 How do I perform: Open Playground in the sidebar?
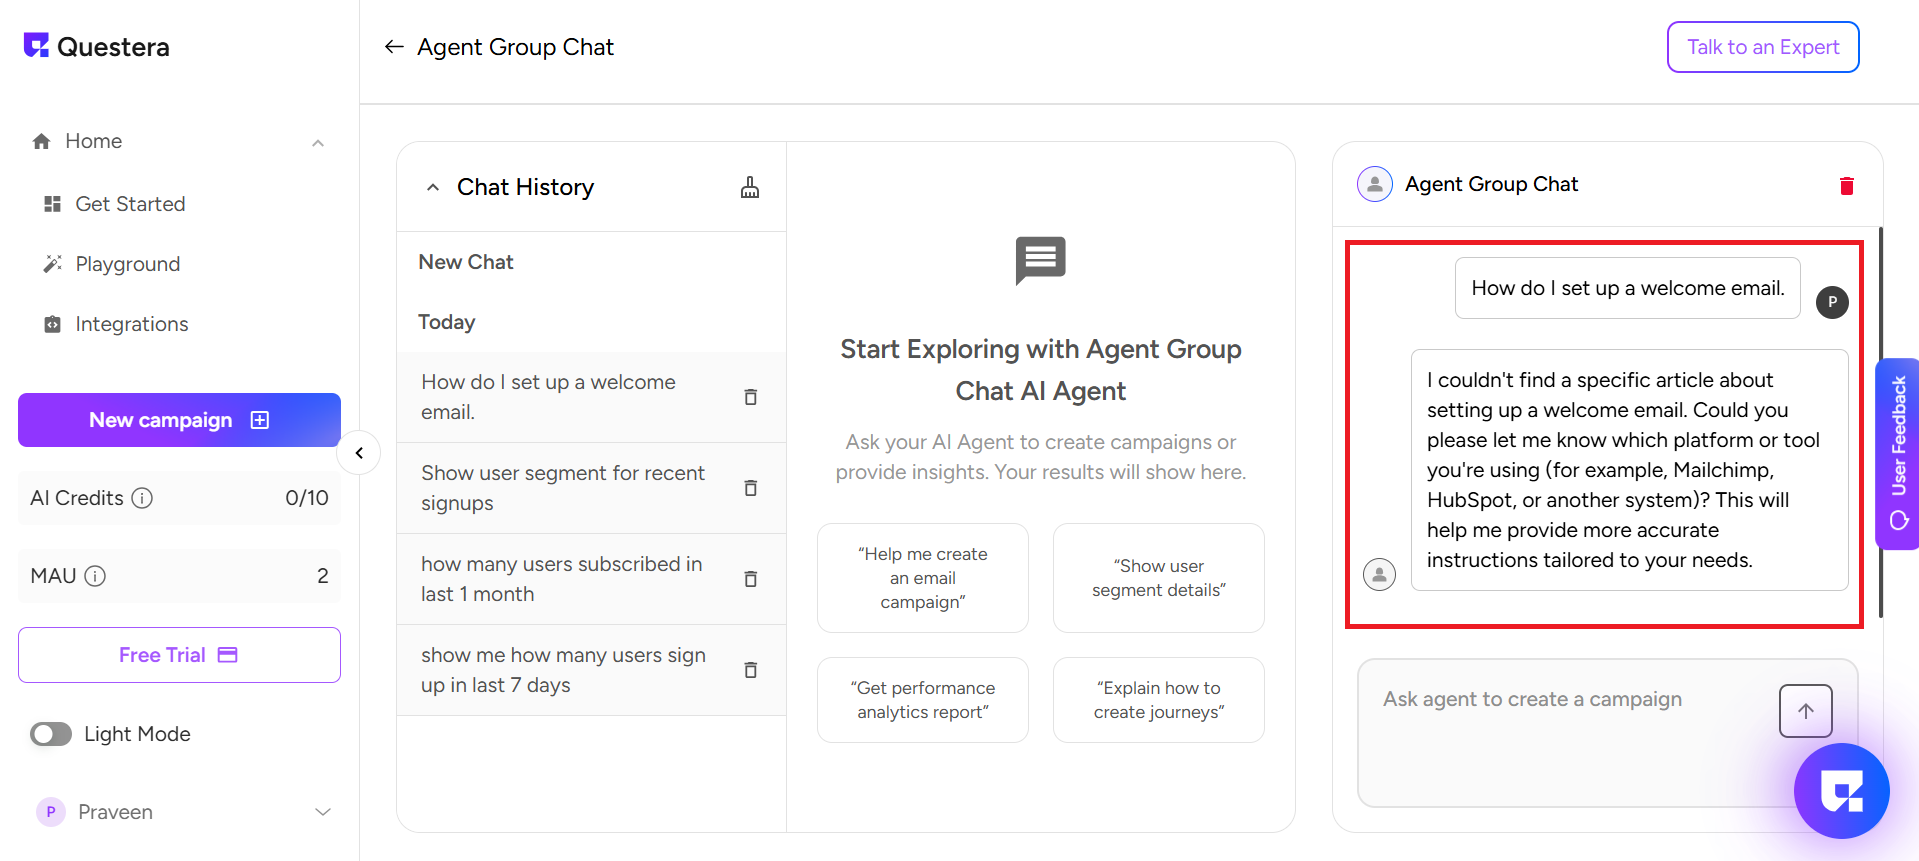point(127,264)
